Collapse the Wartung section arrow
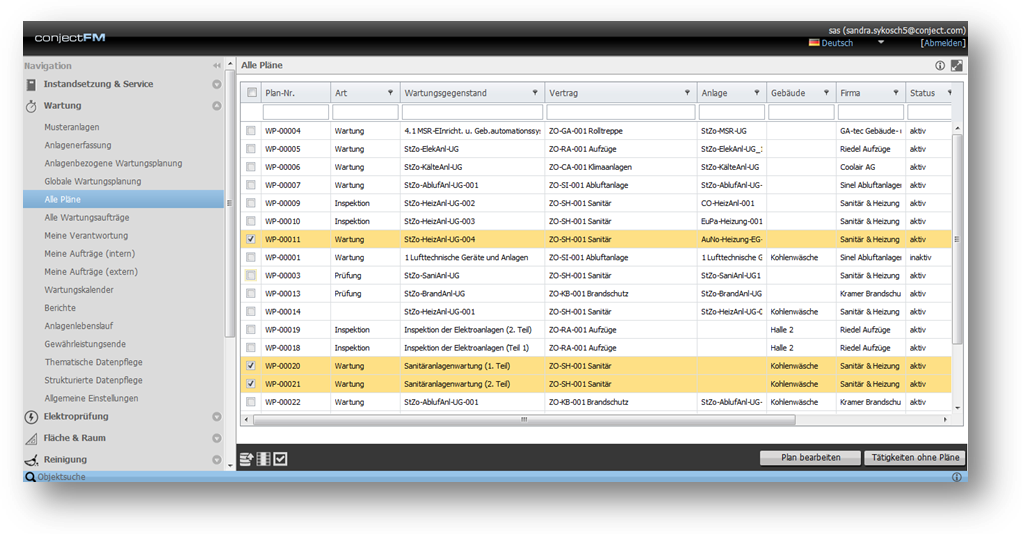Image resolution: width=1022 pixels, height=534 pixels. pos(216,106)
